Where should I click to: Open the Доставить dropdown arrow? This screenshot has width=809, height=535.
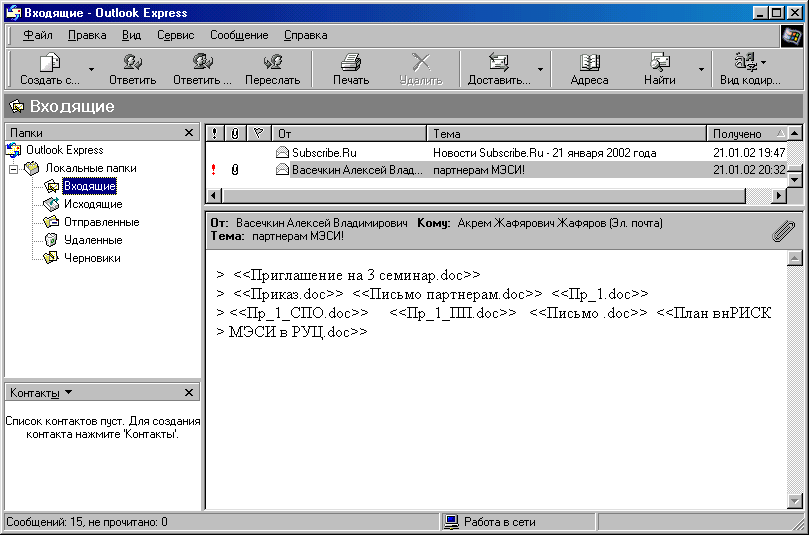pyautogui.click(x=540, y=69)
